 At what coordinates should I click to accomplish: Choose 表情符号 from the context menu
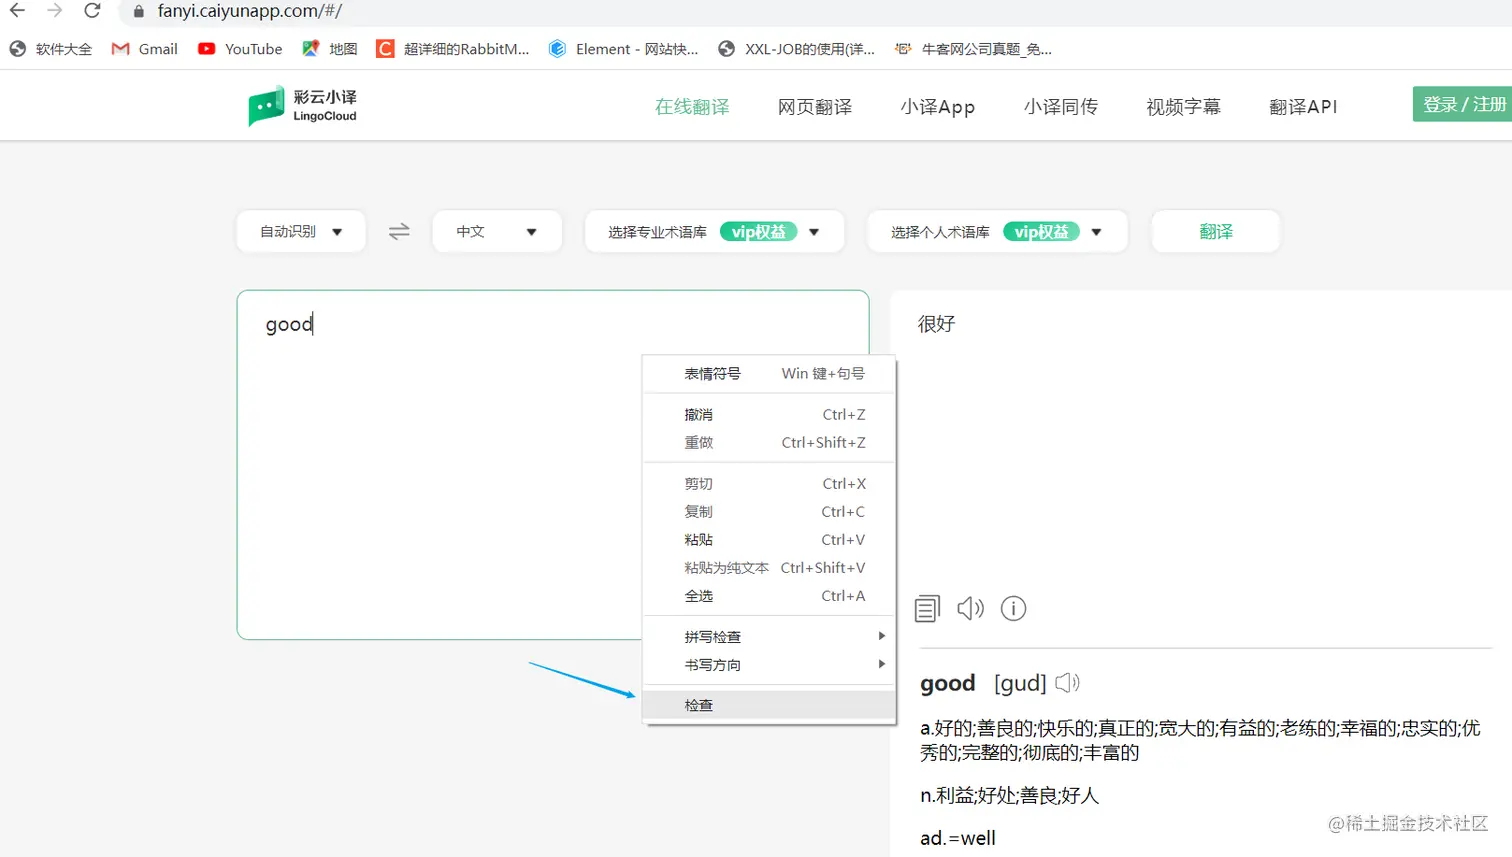tap(769, 374)
